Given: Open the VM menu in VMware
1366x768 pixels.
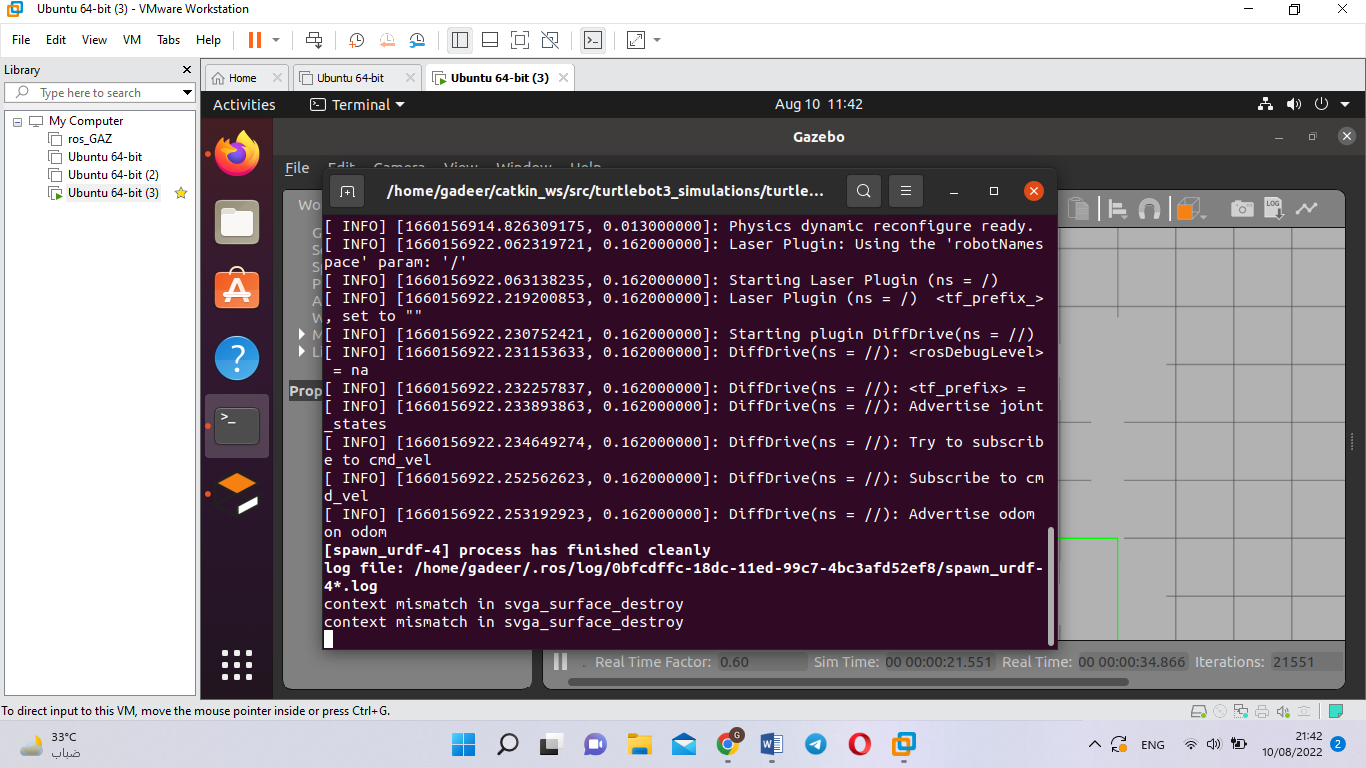Looking at the screenshot, I should pyautogui.click(x=131, y=40).
